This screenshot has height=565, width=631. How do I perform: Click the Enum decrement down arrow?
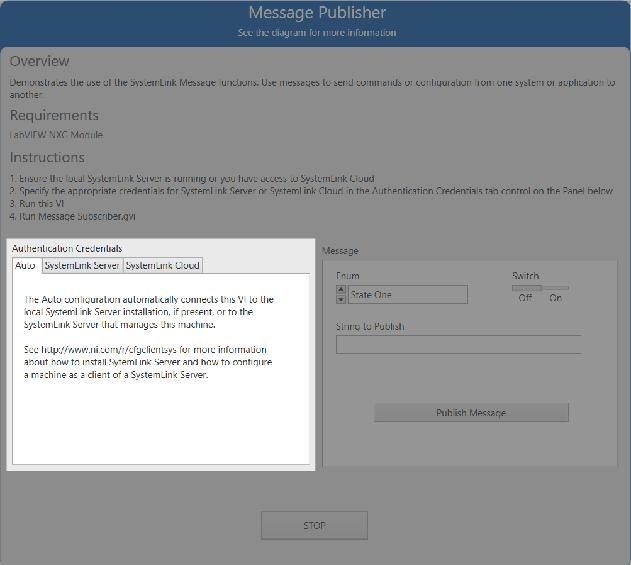[341, 299]
